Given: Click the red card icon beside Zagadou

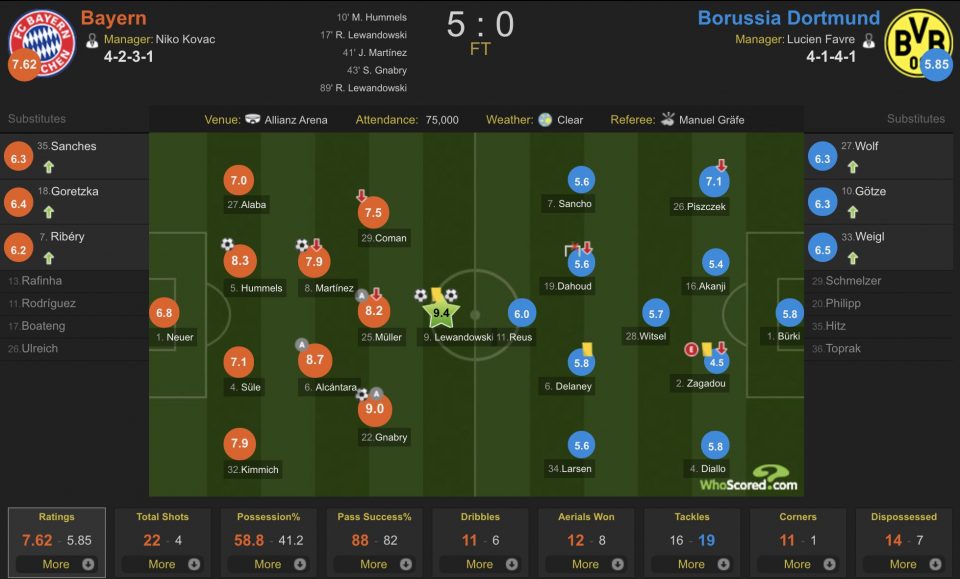Looking at the screenshot, I should [x=690, y=349].
